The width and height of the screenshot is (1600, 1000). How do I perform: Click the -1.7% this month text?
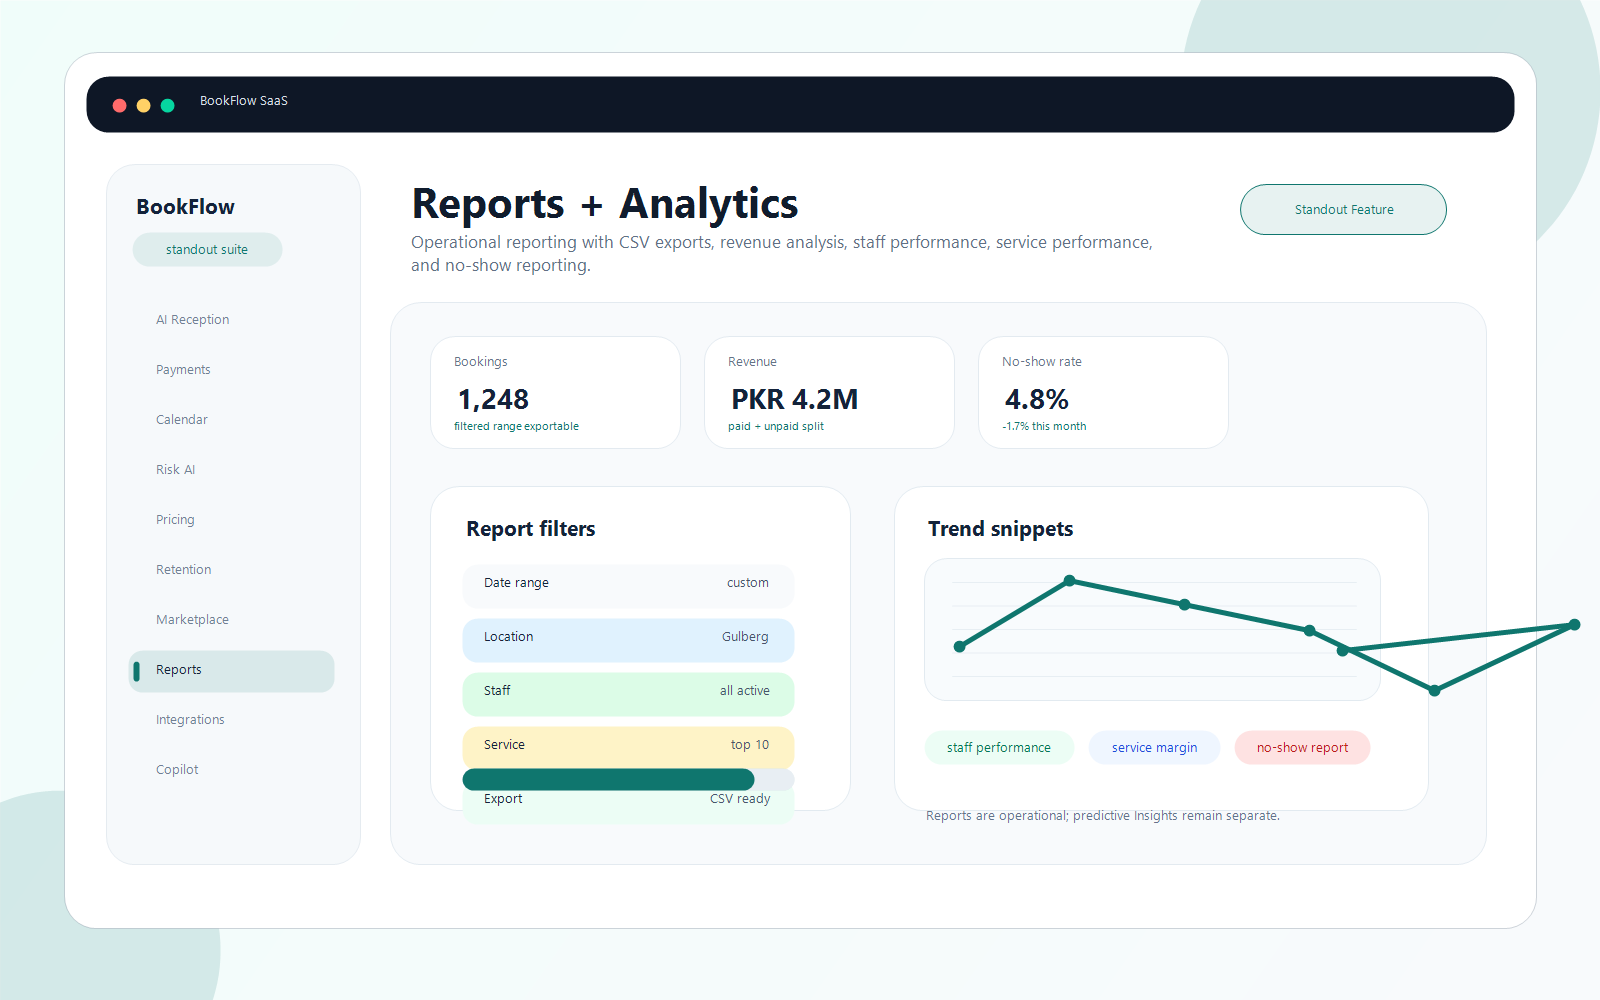[x=1044, y=426]
